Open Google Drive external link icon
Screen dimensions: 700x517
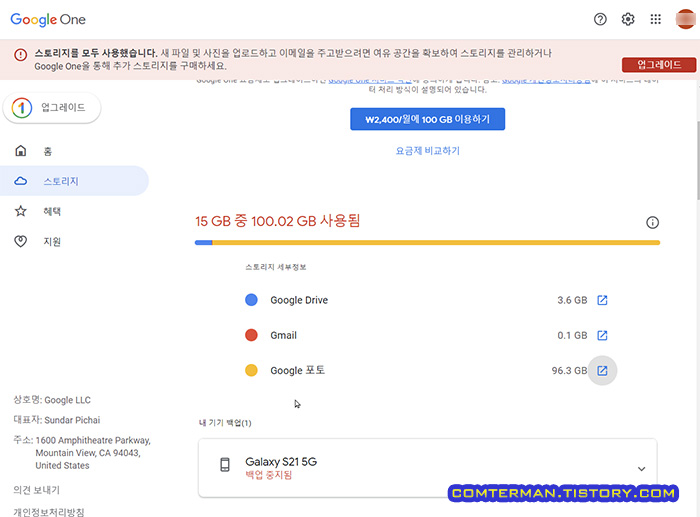tap(602, 300)
